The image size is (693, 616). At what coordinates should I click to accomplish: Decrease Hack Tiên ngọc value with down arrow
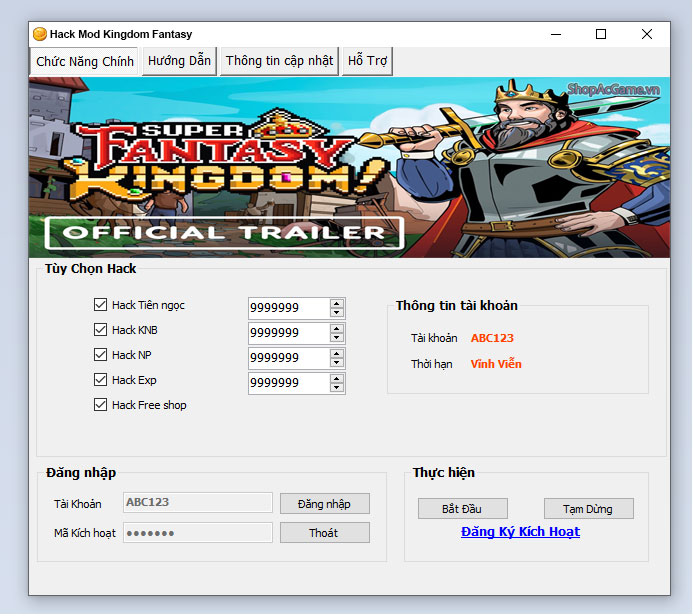(337, 313)
